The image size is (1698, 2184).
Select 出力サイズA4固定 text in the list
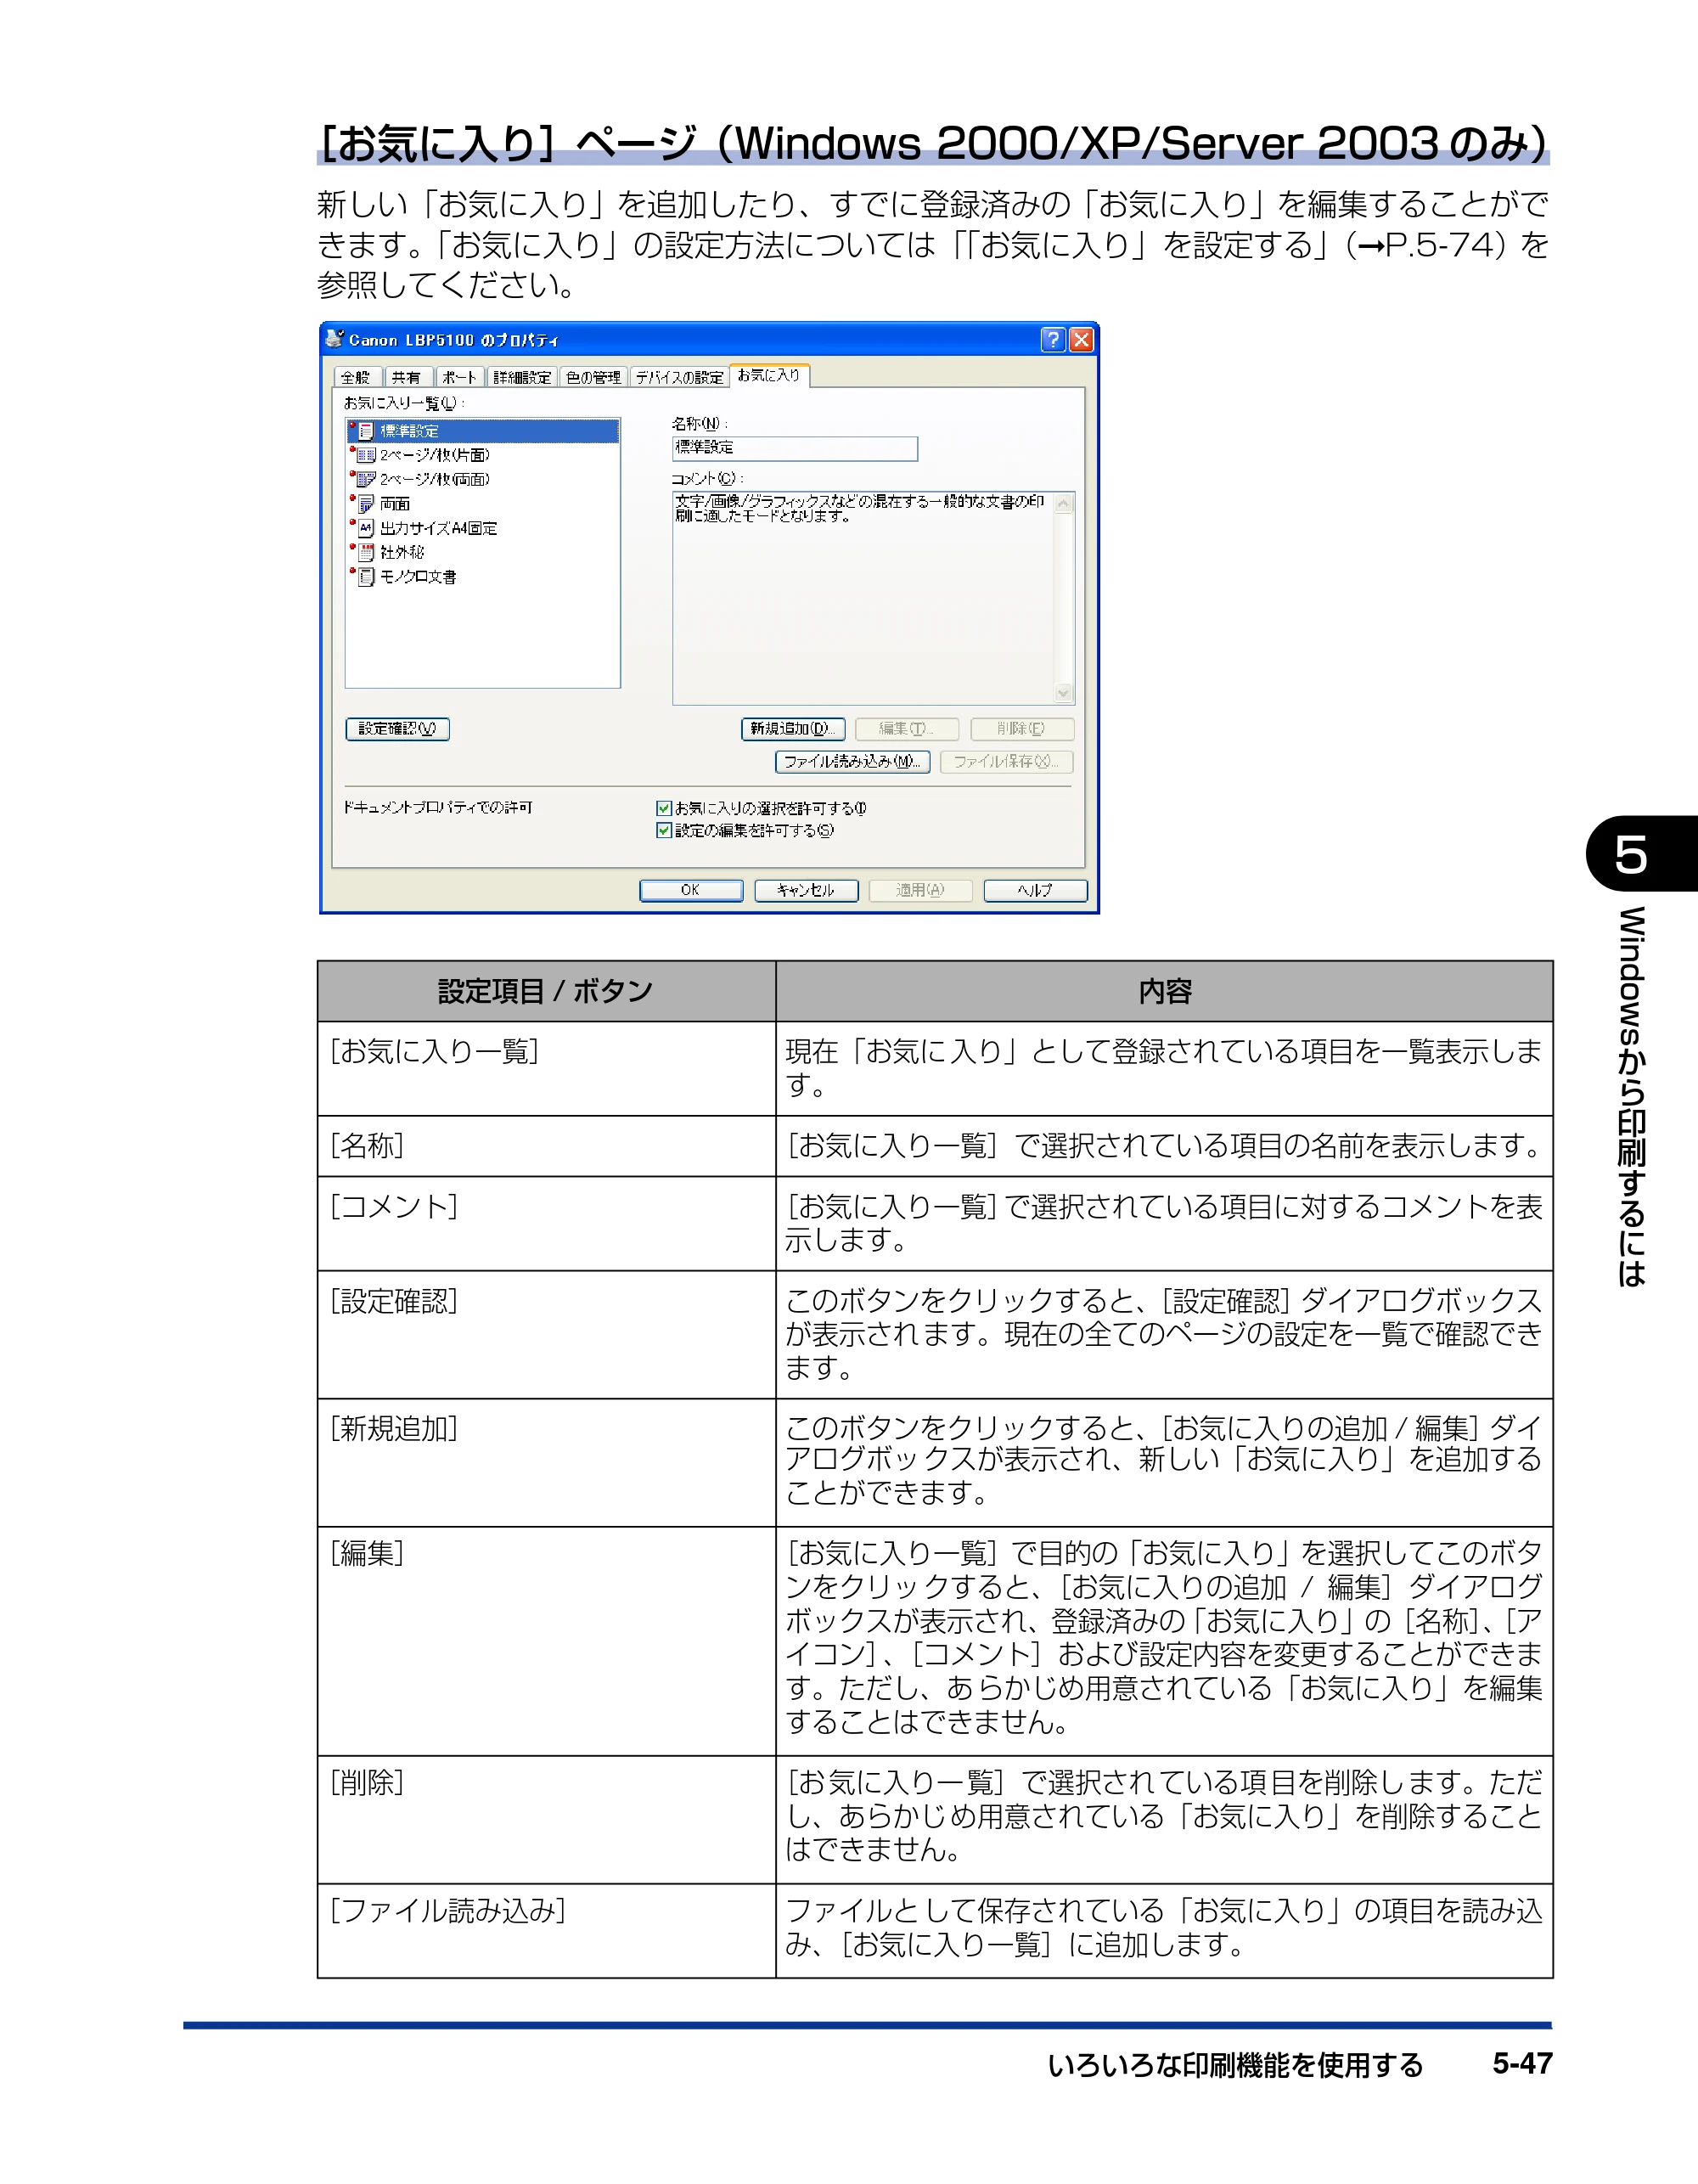click(x=438, y=528)
